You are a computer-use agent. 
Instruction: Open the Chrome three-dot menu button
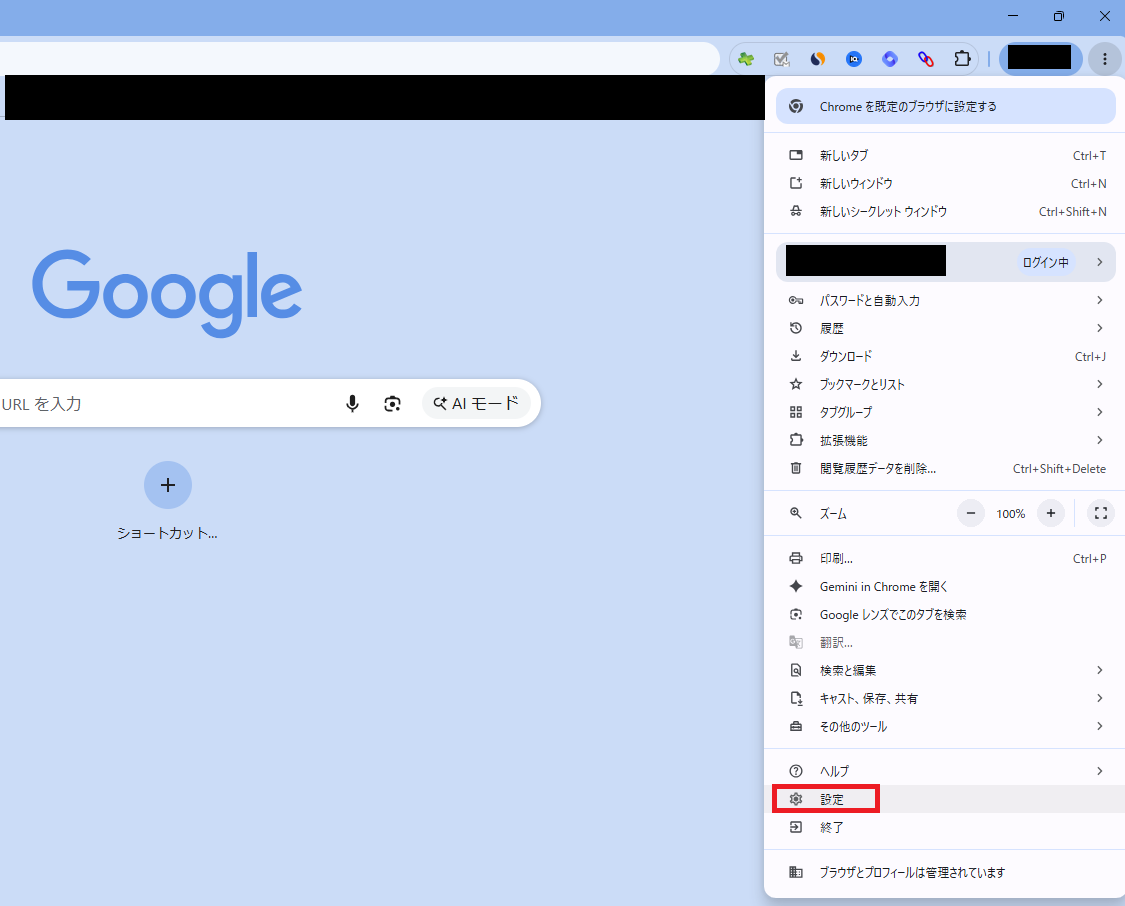(1105, 59)
